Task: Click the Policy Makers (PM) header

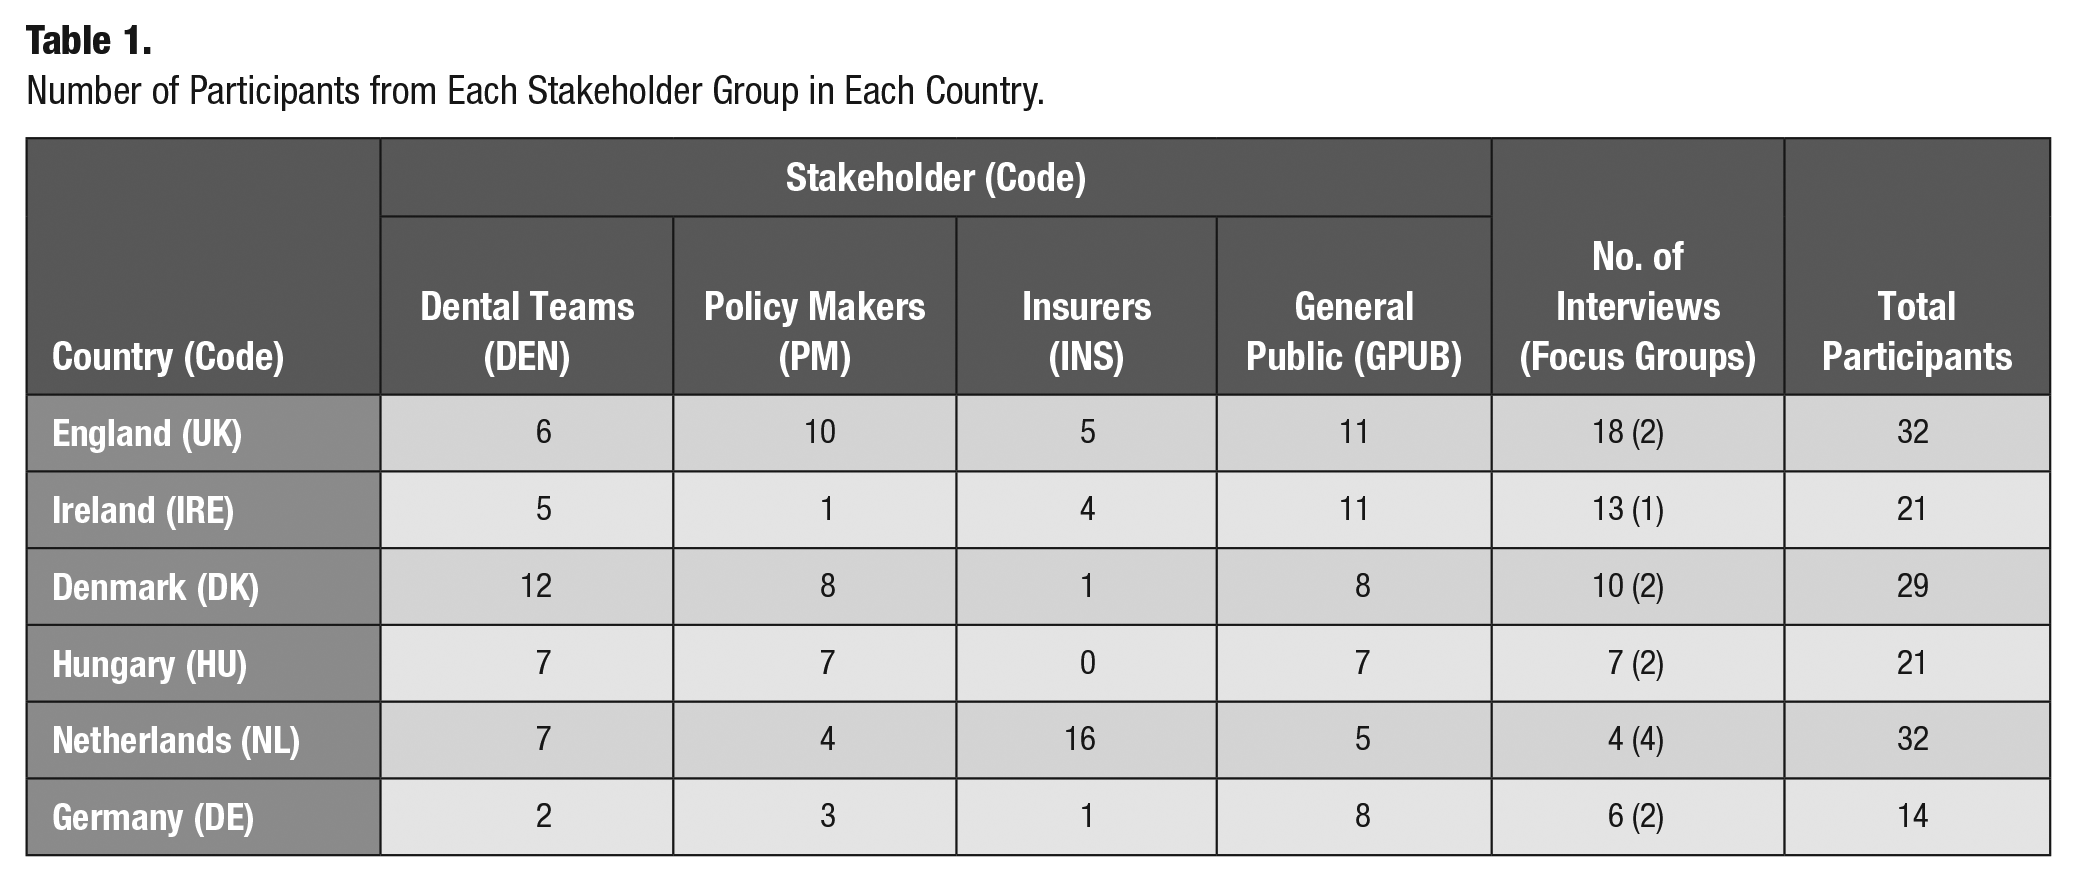Action: click(815, 306)
